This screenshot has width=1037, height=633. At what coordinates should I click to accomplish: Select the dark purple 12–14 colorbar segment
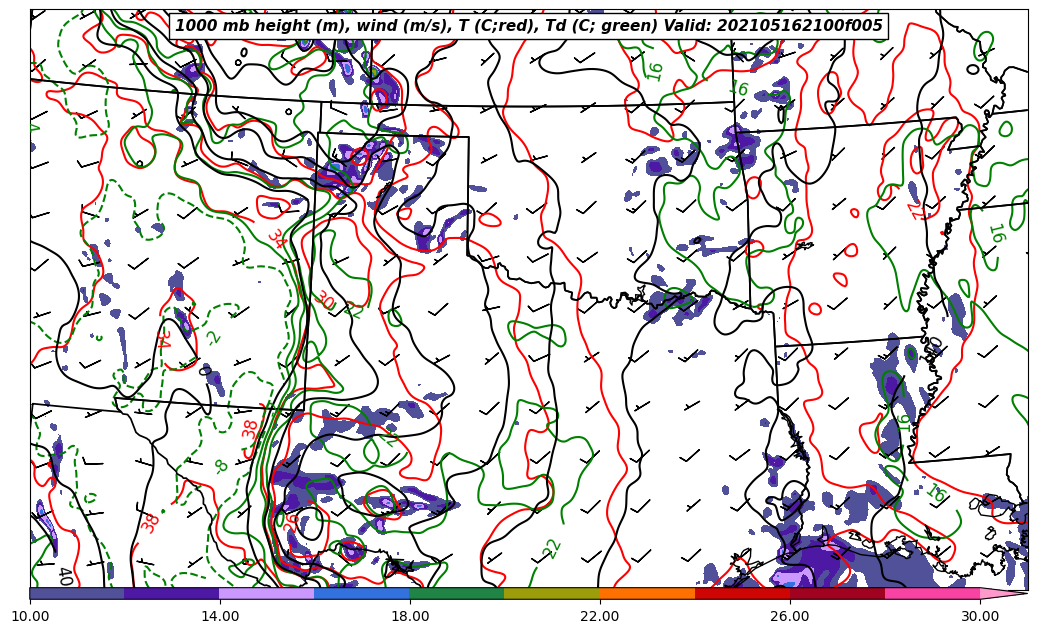(172, 593)
